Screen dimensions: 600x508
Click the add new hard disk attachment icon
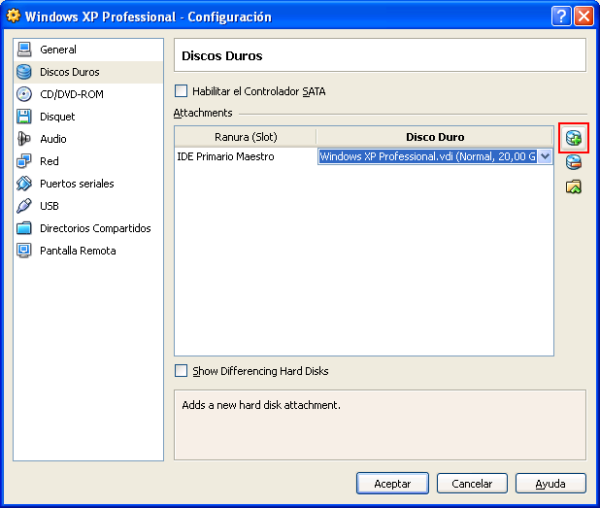(573, 138)
